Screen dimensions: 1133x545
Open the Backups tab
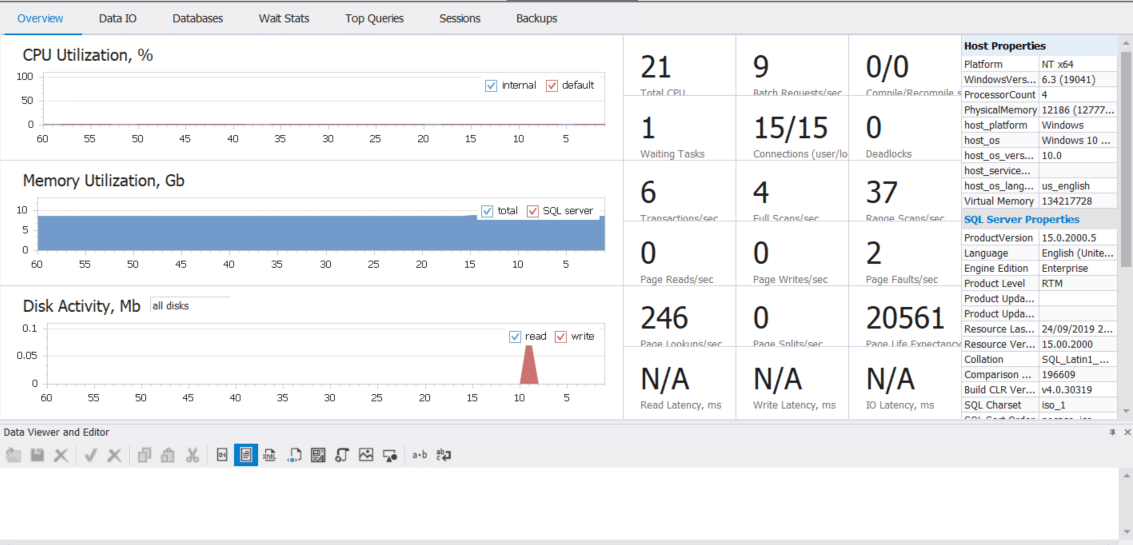(536, 18)
